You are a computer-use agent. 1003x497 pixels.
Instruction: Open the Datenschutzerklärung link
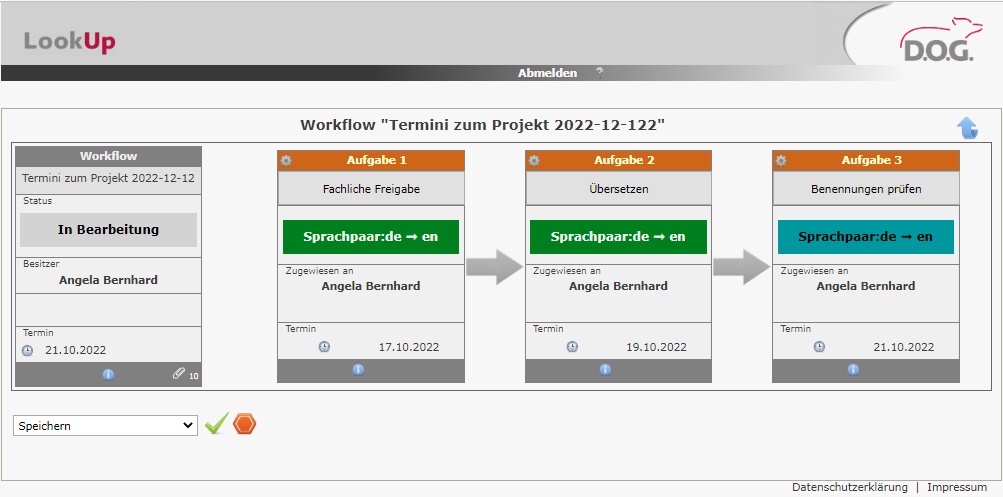[849, 487]
